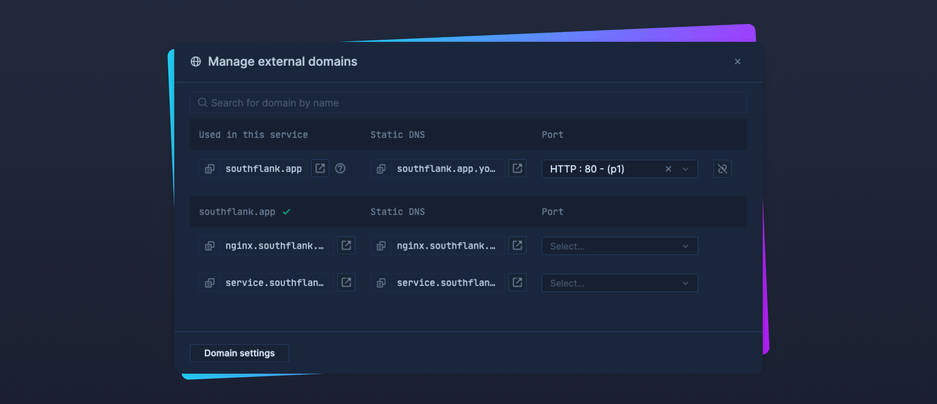
Task: Unlink southflank.app from this service
Action: [722, 169]
